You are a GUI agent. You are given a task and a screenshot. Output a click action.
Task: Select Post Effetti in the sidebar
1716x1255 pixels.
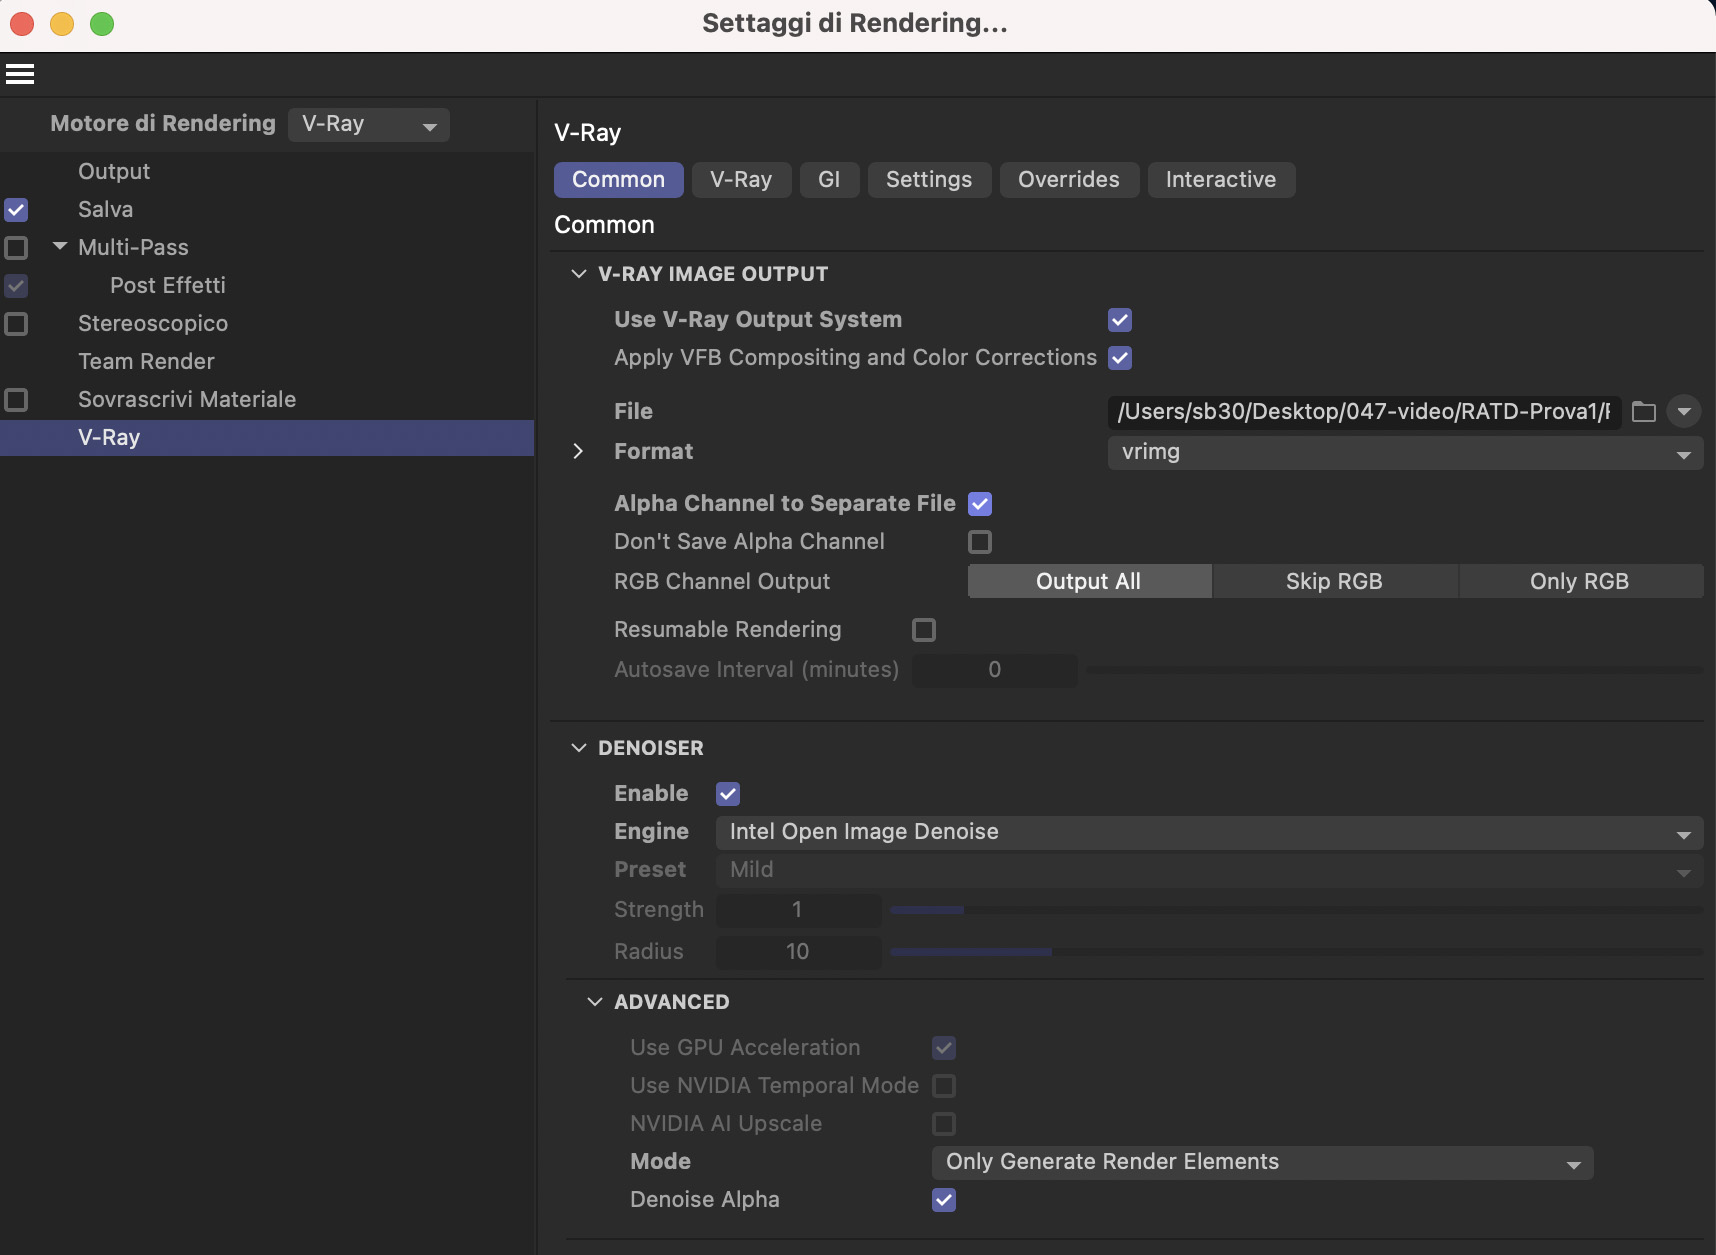[168, 286]
